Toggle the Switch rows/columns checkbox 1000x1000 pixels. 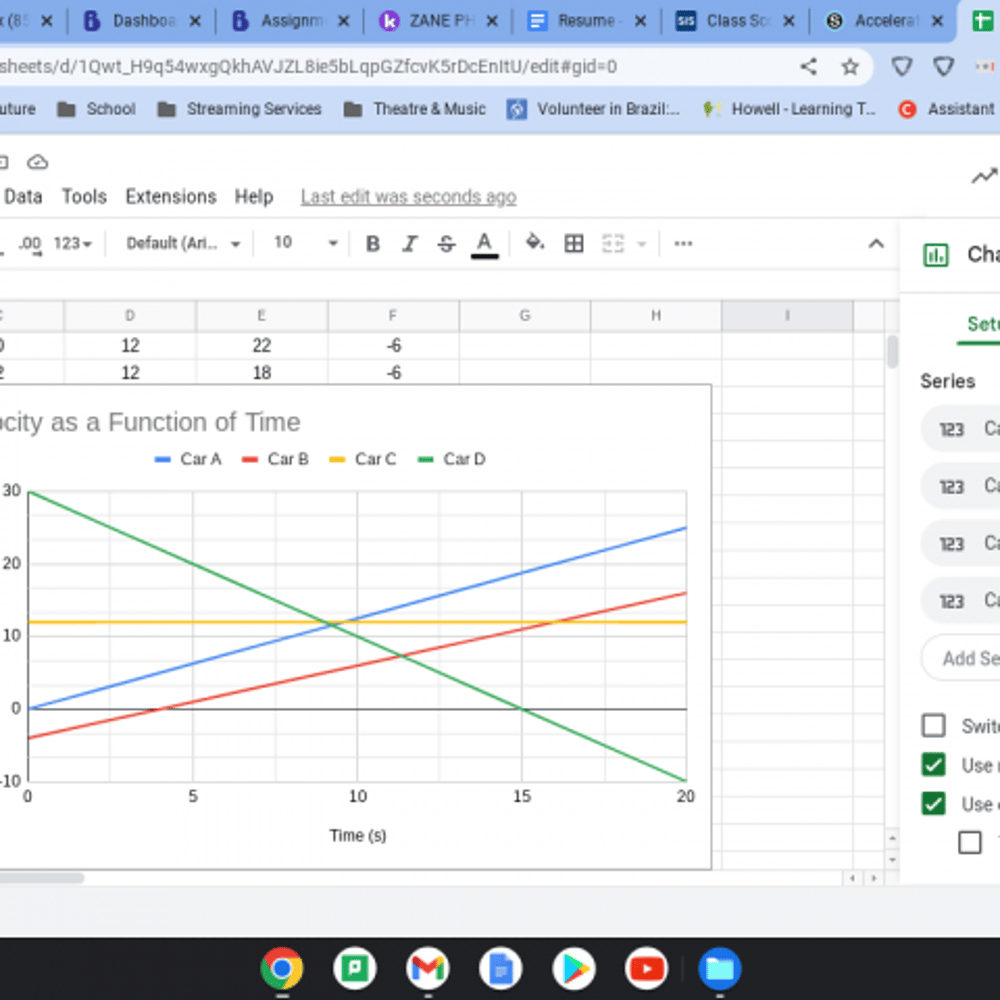[934, 726]
